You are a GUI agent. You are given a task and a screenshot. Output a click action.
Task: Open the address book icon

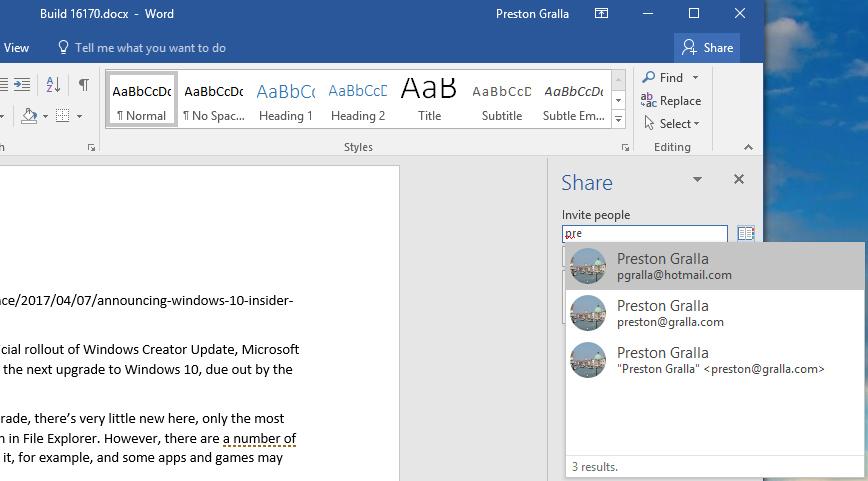[746, 233]
